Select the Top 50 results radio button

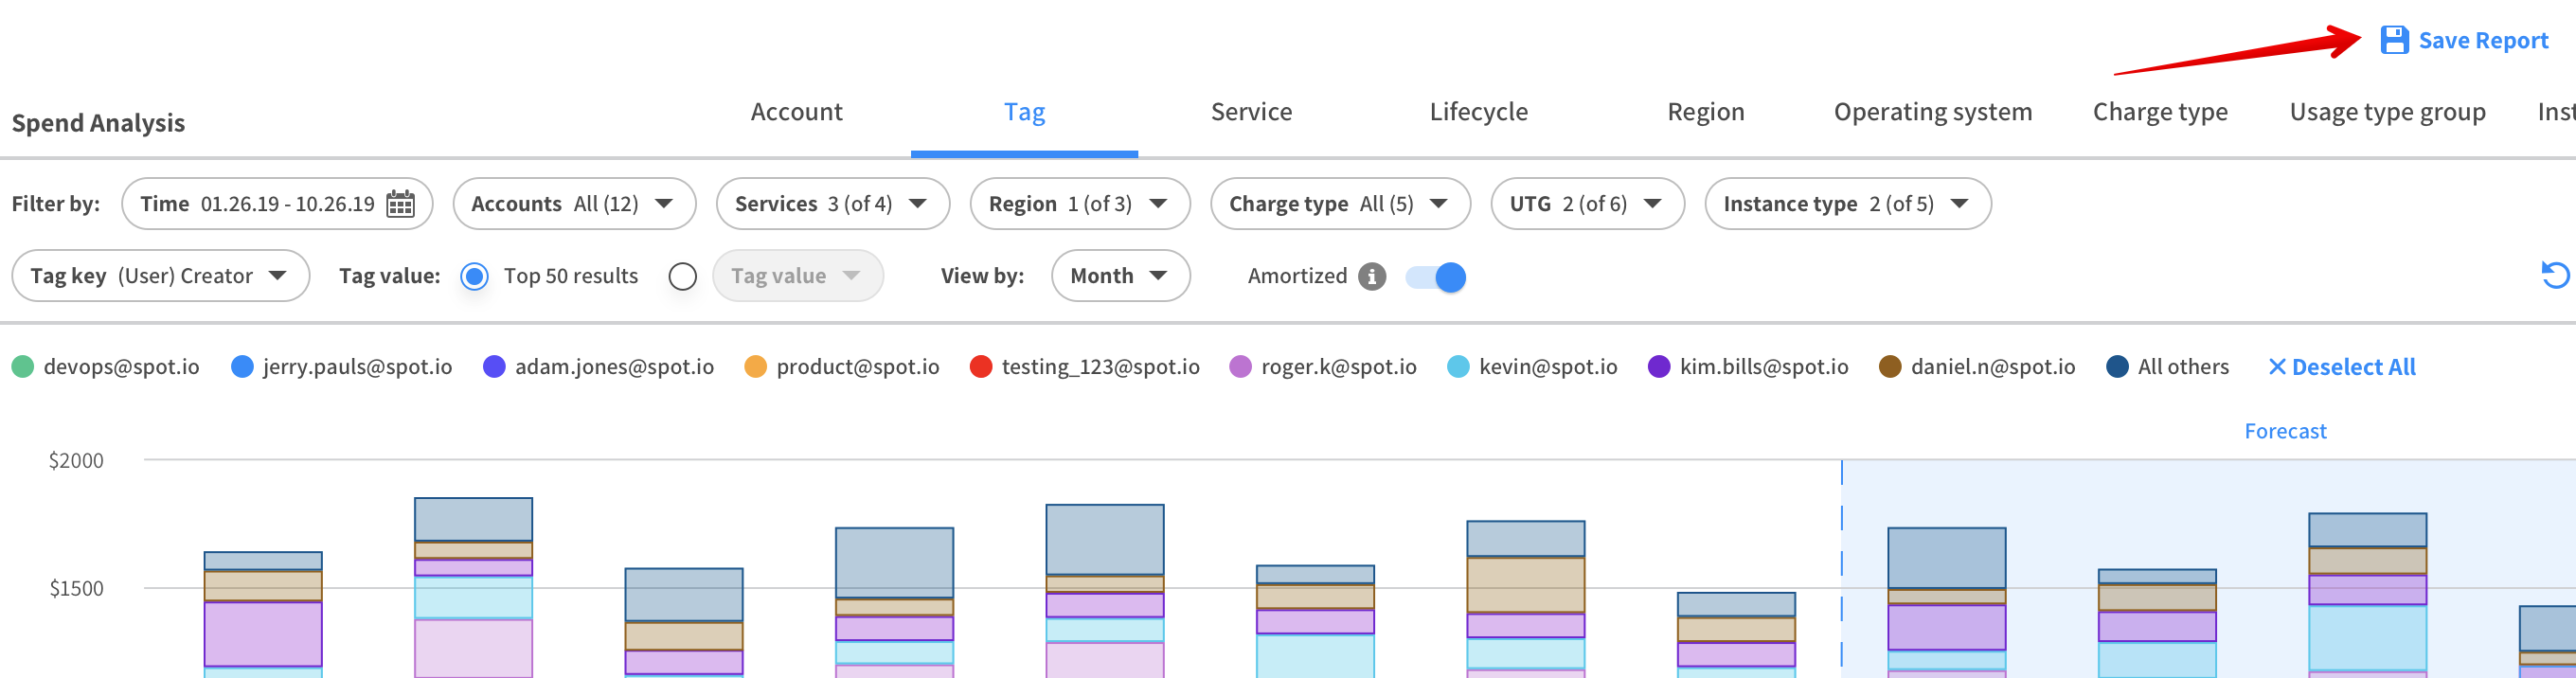(475, 276)
